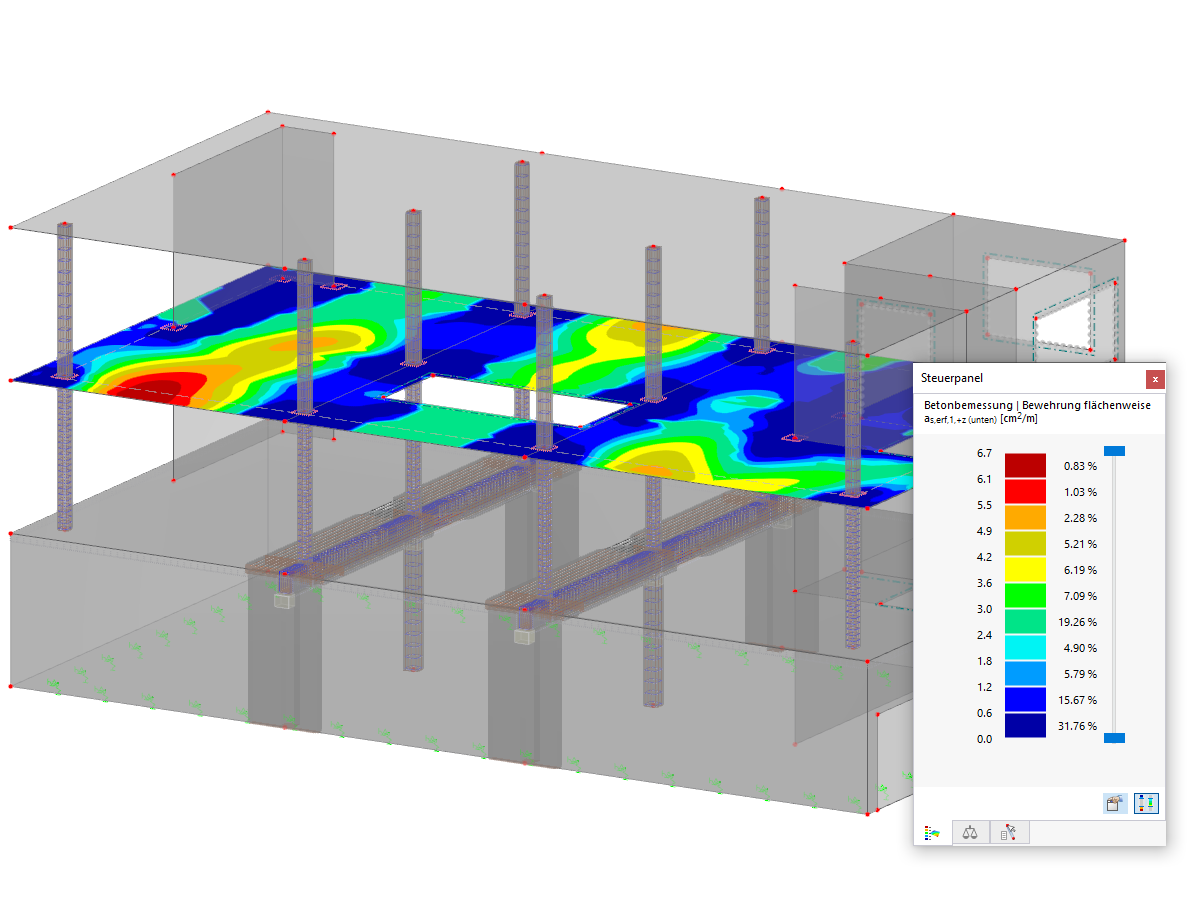
Task: Click the green 7.09 % color swatch
Action: tap(1025, 595)
